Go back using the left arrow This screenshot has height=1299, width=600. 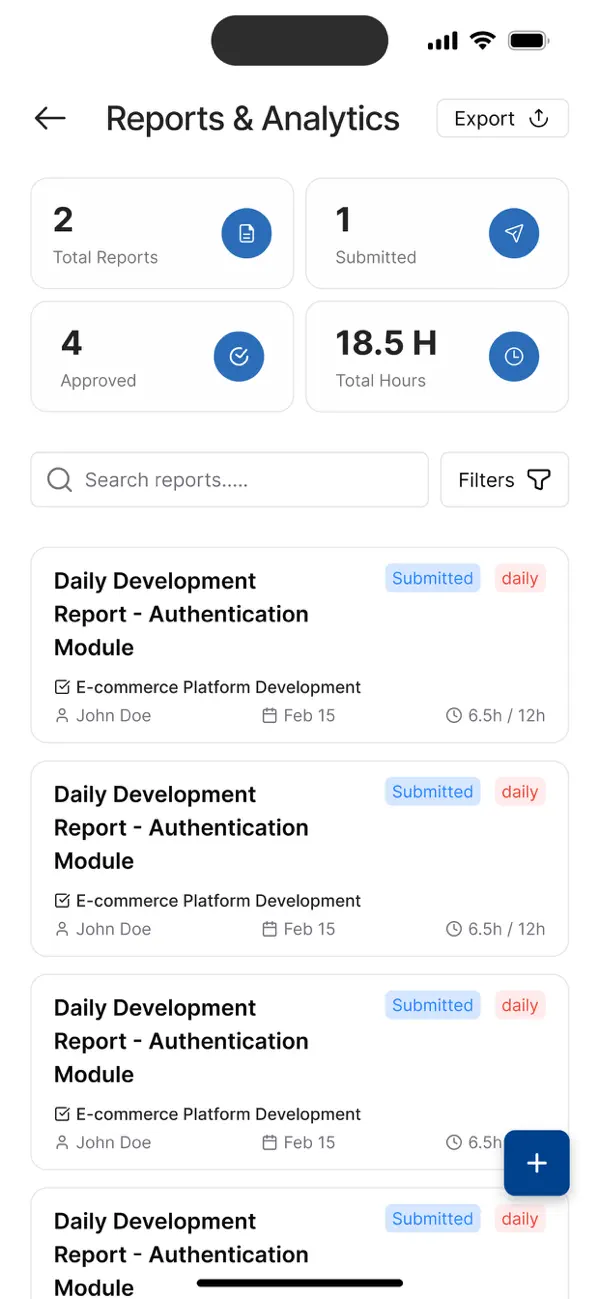(50, 118)
